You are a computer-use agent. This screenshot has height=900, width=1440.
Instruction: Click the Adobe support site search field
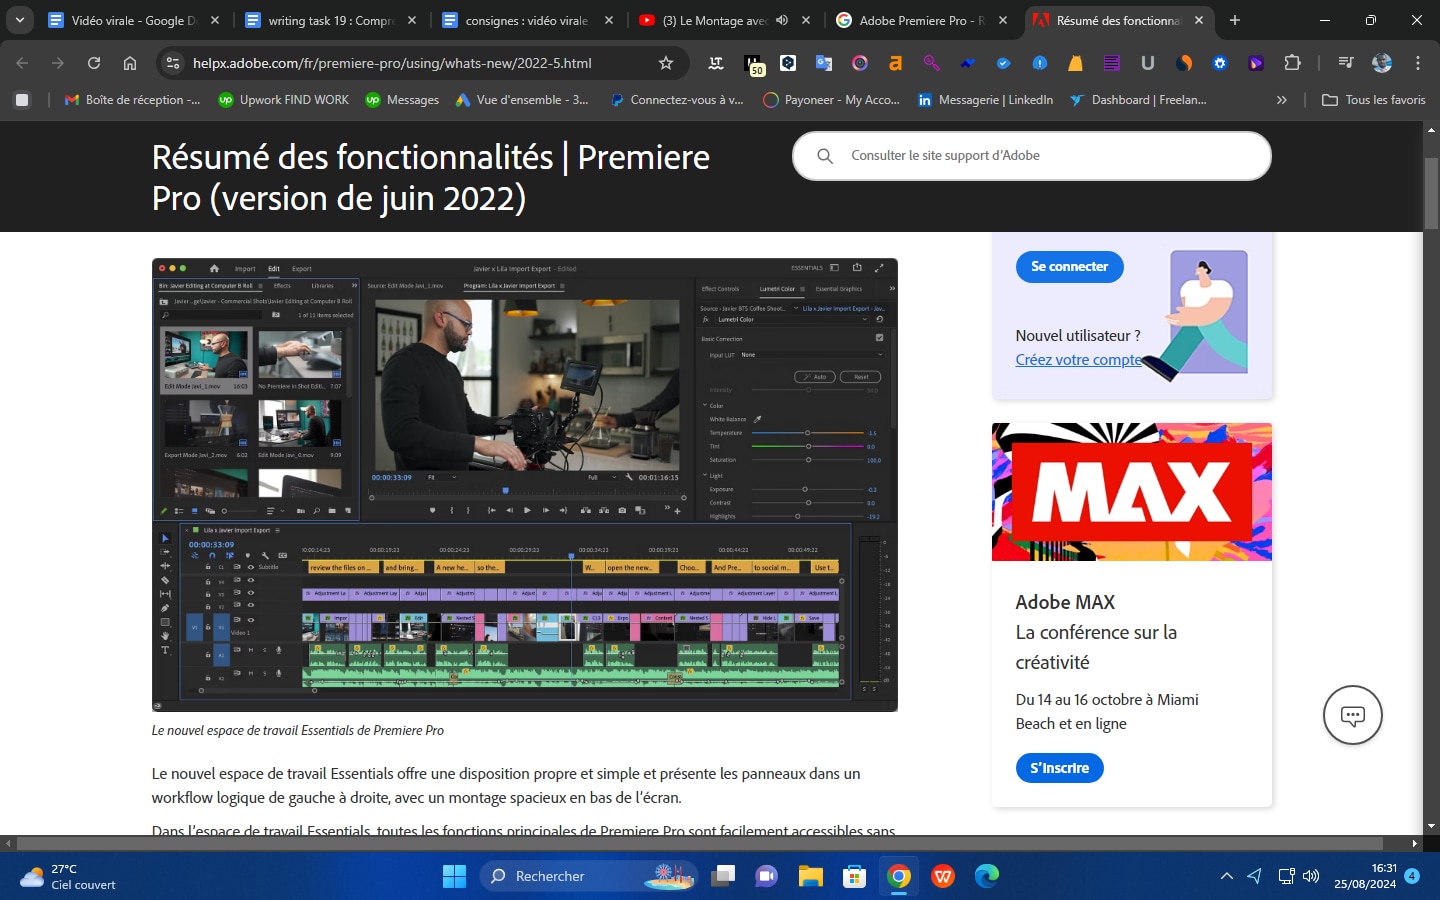tap(1032, 156)
